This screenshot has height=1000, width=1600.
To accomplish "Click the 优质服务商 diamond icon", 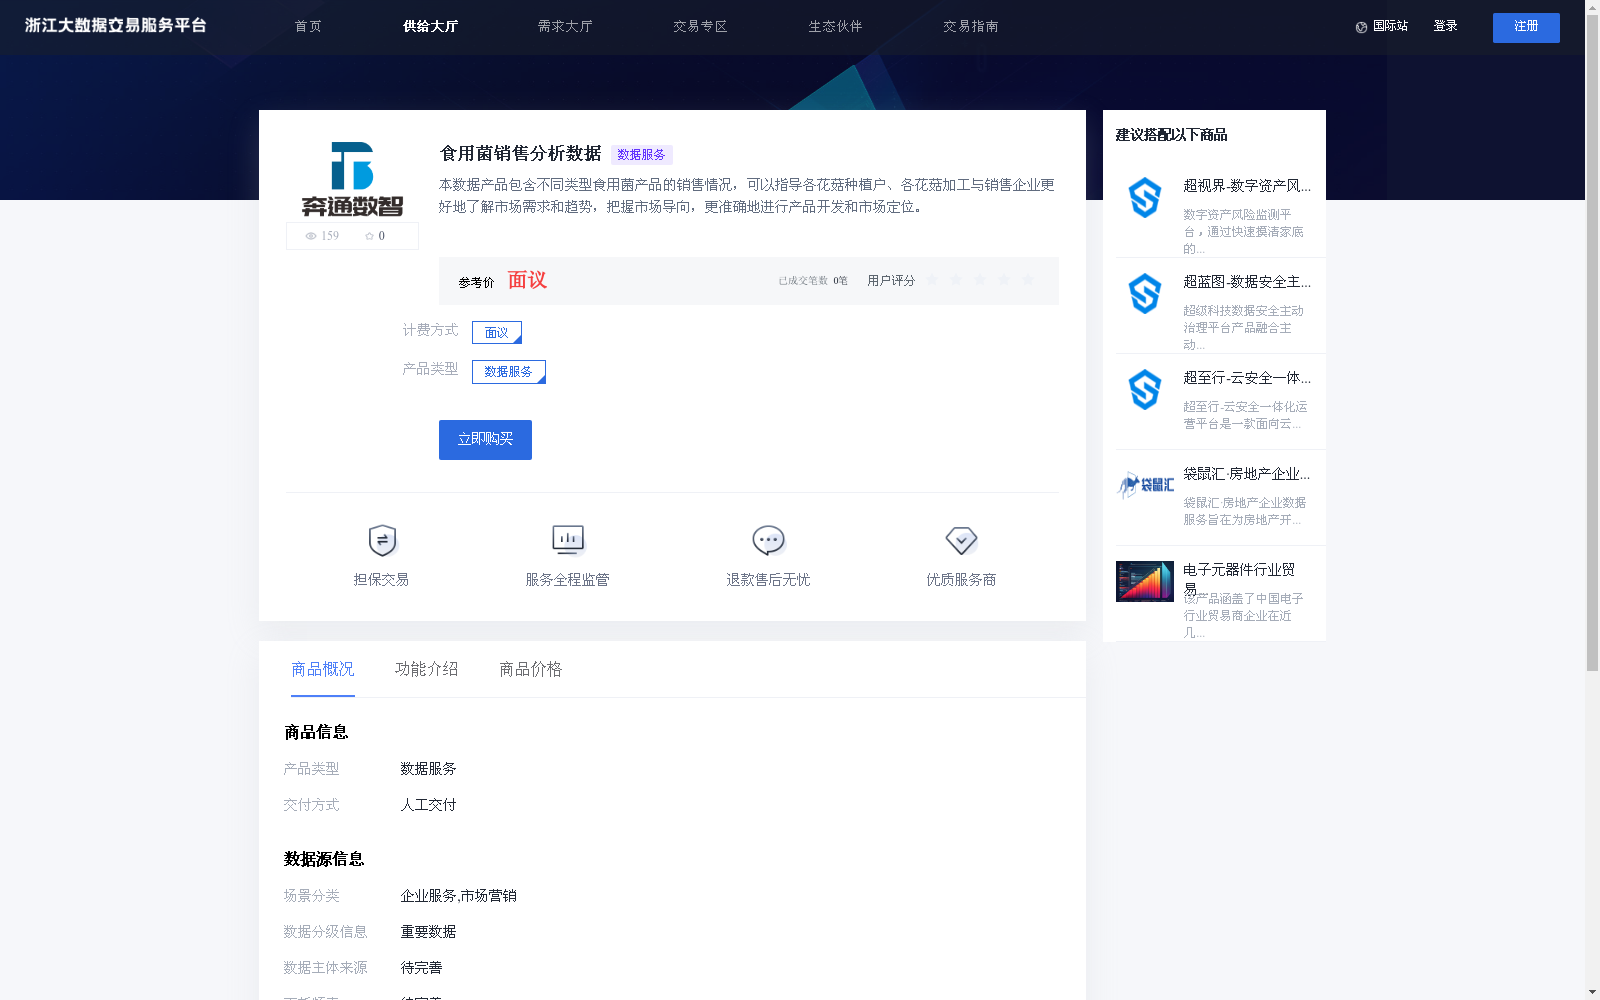I will 961,540.
